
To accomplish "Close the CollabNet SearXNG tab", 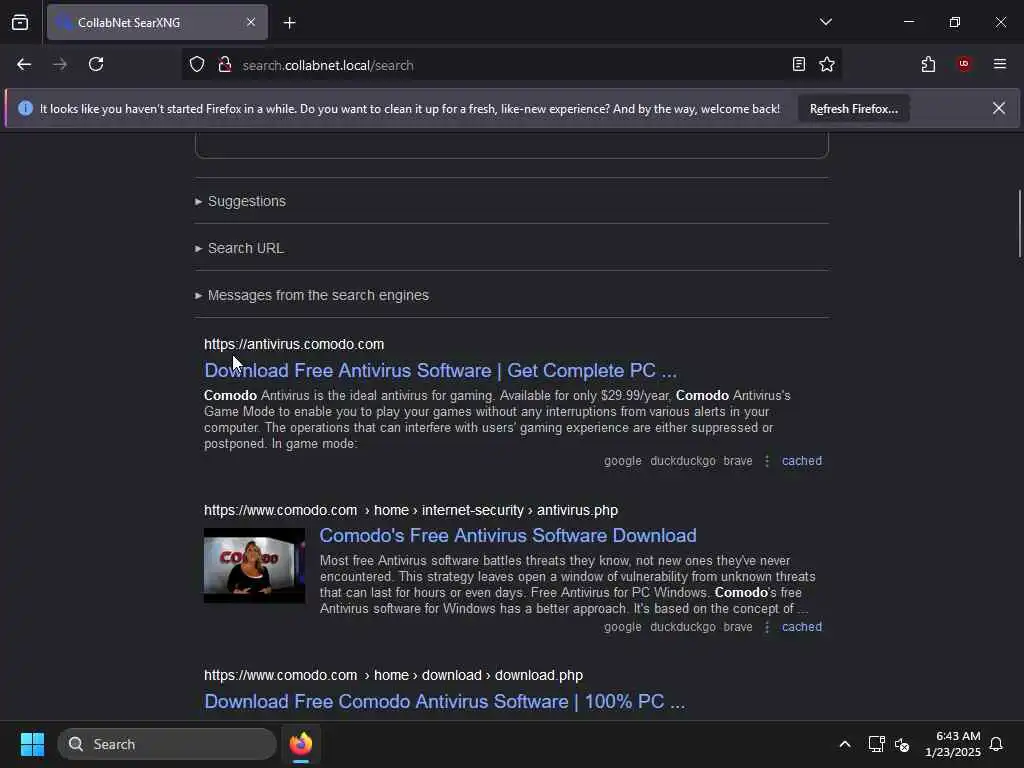I will [x=251, y=22].
